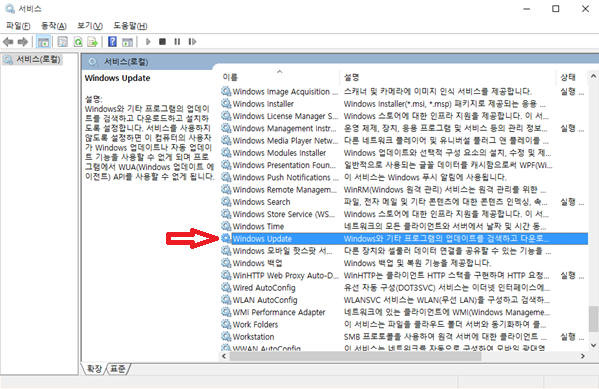Click the gear icon beside Windows Update
This screenshot has height=389, width=599.
point(226,238)
